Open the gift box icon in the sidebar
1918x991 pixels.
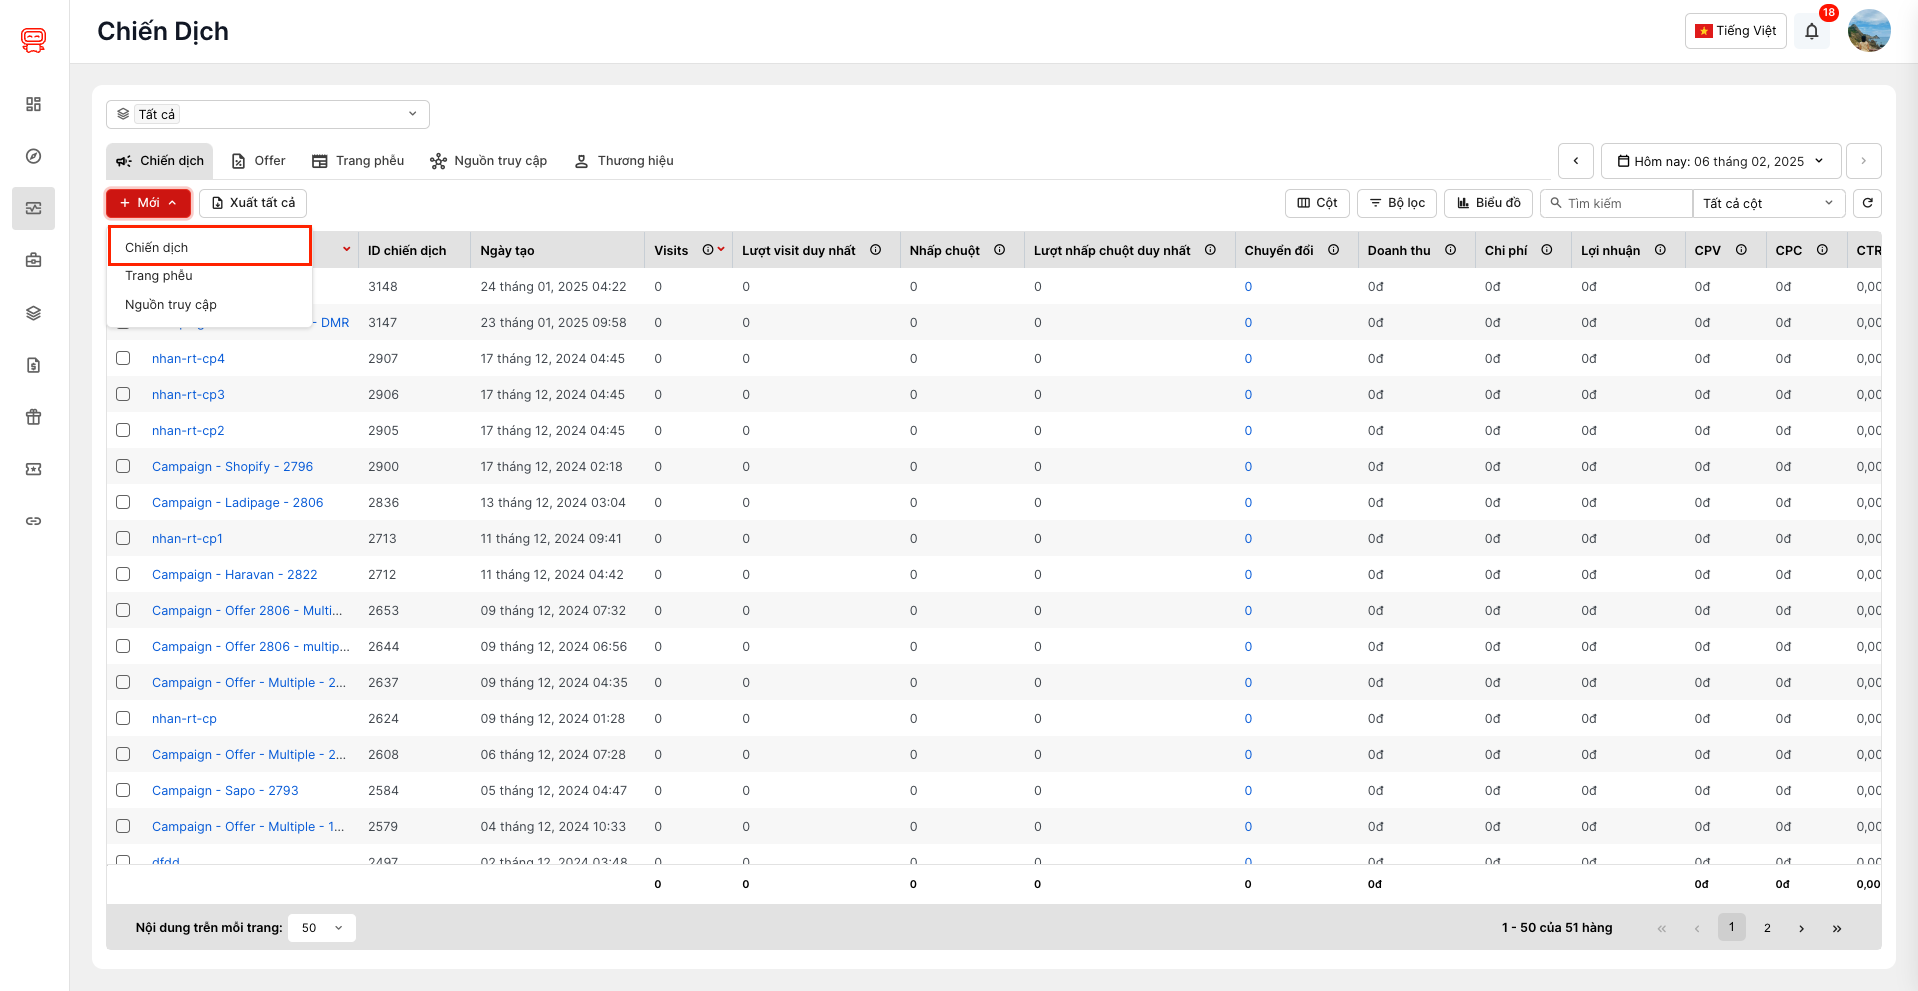pyautogui.click(x=34, y=417)
